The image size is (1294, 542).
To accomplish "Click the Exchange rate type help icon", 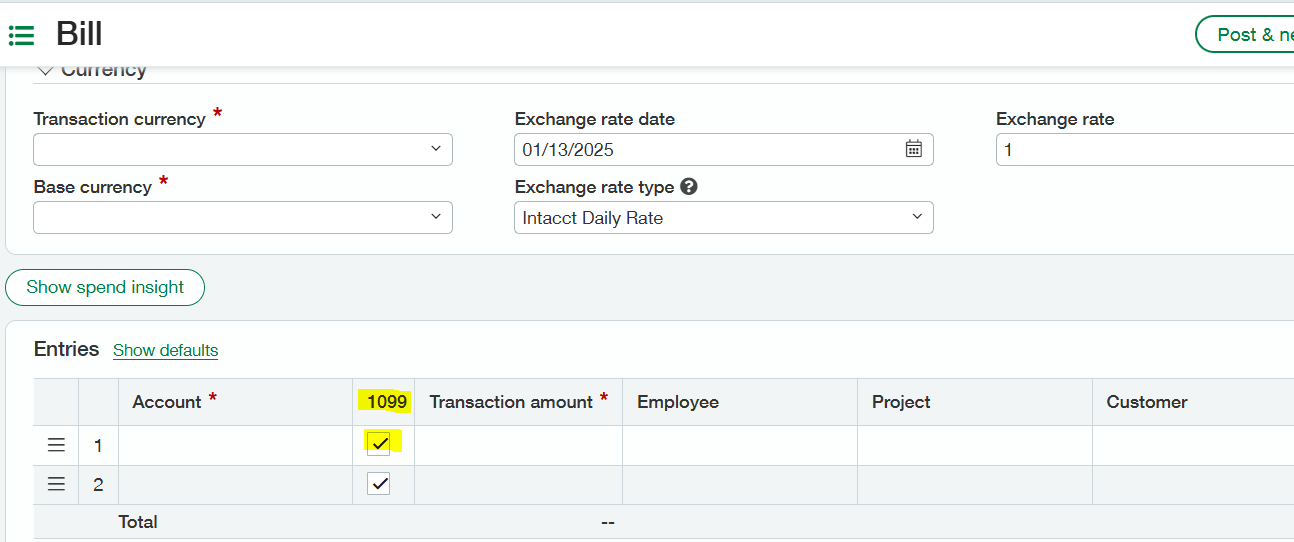I will pos(688,187).
